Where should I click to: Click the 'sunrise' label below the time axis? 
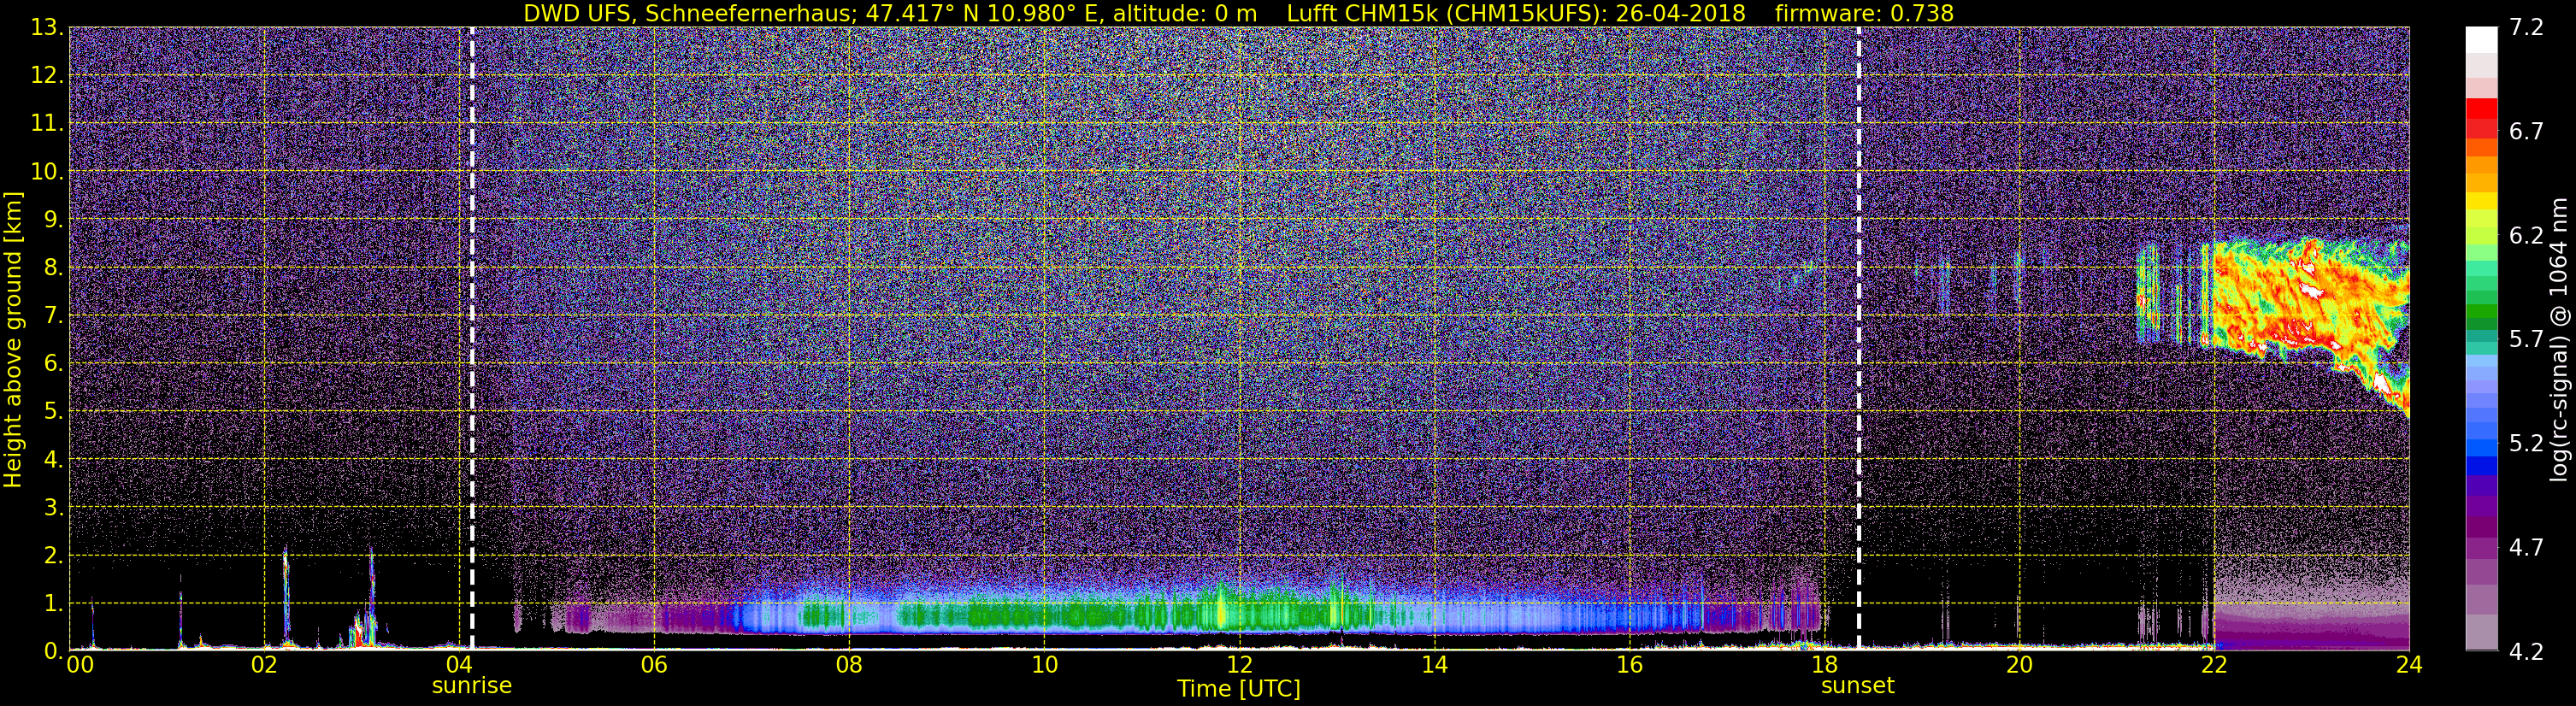471,686
